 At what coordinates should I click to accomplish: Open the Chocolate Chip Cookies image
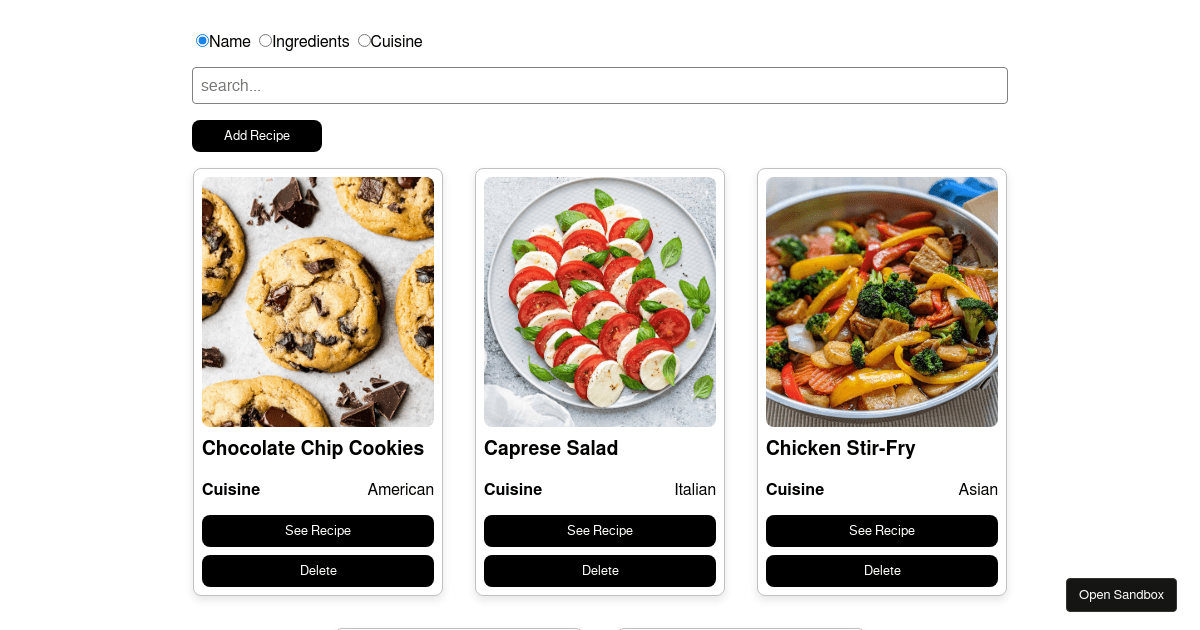[x=318, y=302]
